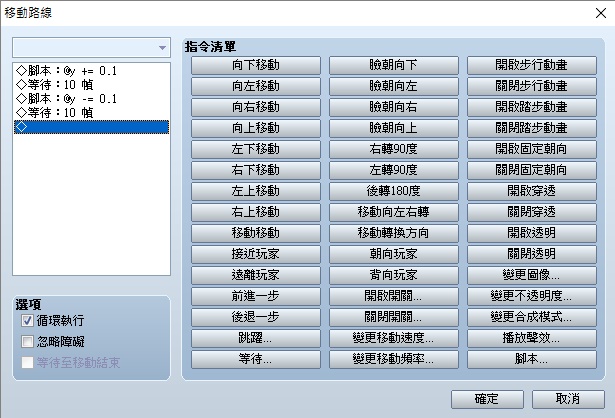Select the first 等待：10 幀 row

click(x=91, y=85)
